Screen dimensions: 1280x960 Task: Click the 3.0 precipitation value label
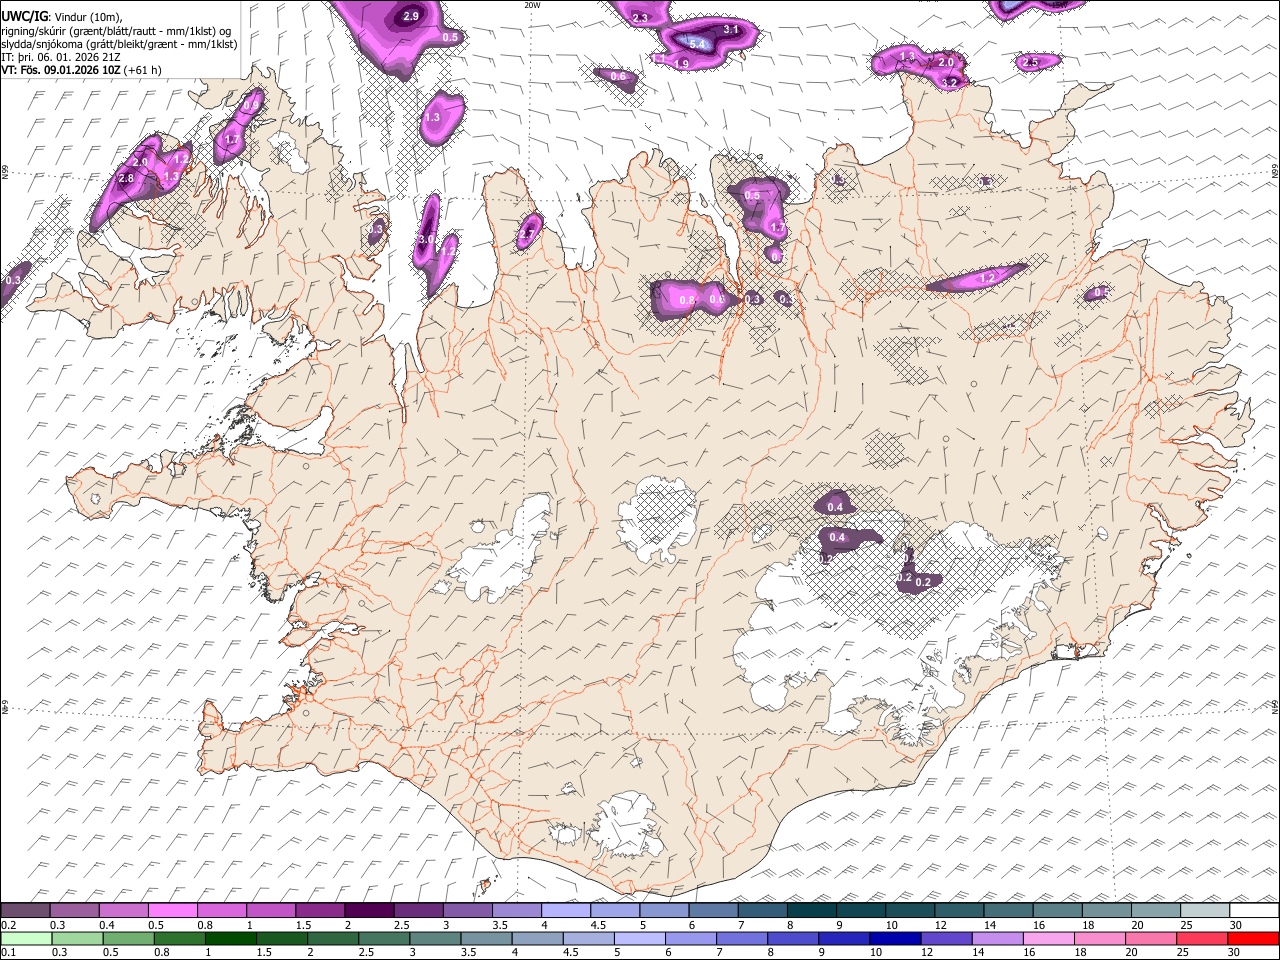(426, 240)
